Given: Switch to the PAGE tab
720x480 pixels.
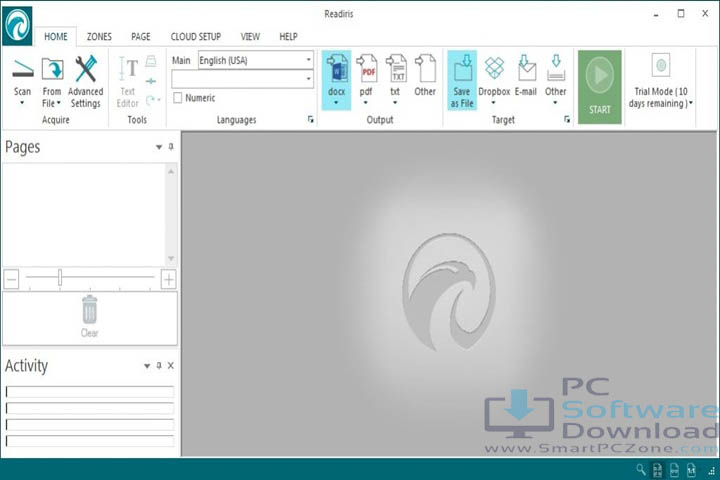Looking at the screenshot, I should coord(141,37).
